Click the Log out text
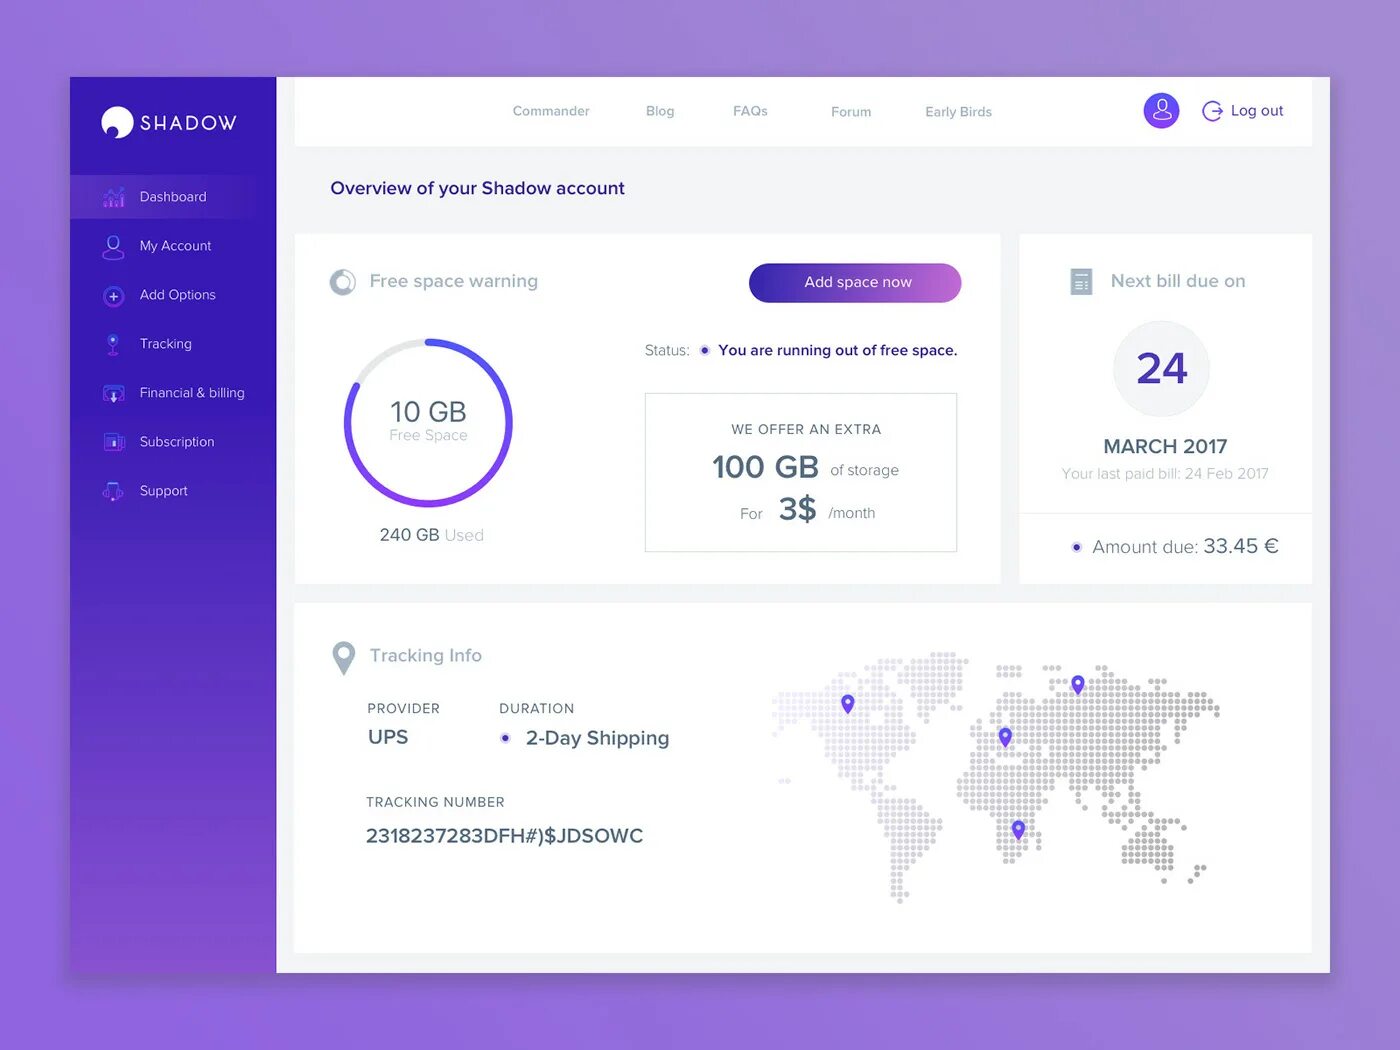Image resolution: width=1400 pixels, height=1050 pixels. click(1257, 111)
